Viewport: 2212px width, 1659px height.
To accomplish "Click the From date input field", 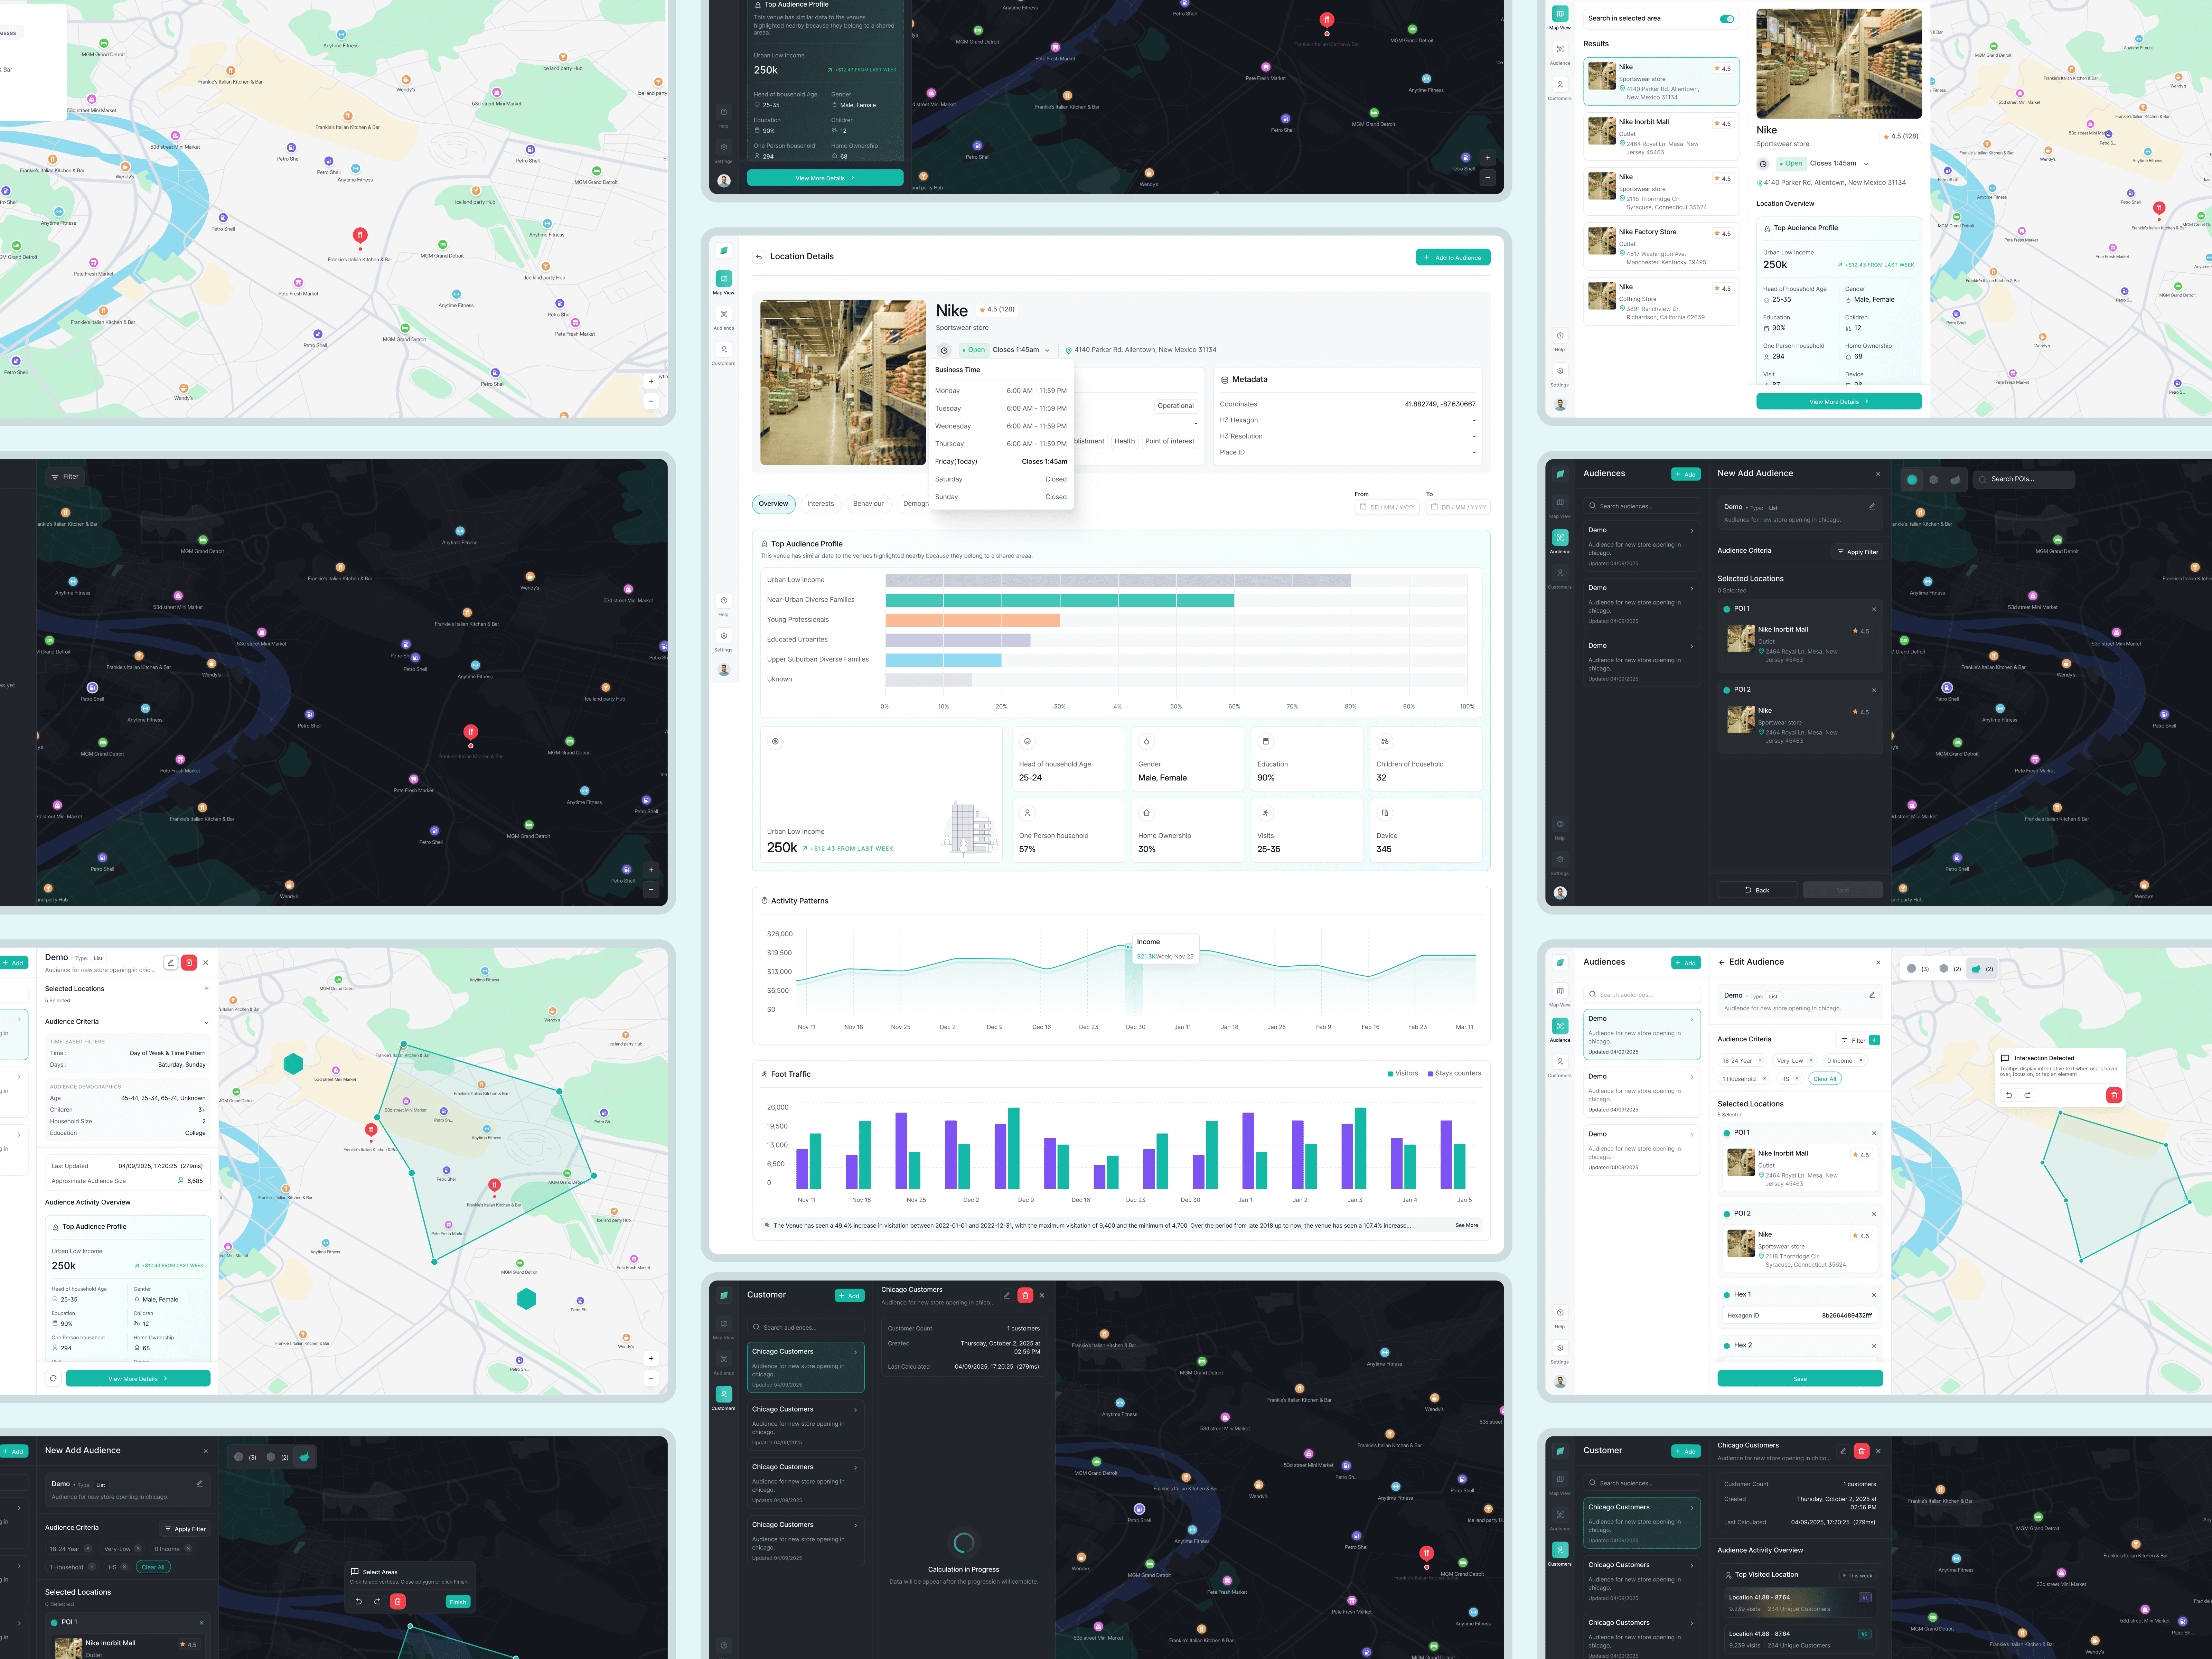I will pyautogui.click(x=1387, y=507).
